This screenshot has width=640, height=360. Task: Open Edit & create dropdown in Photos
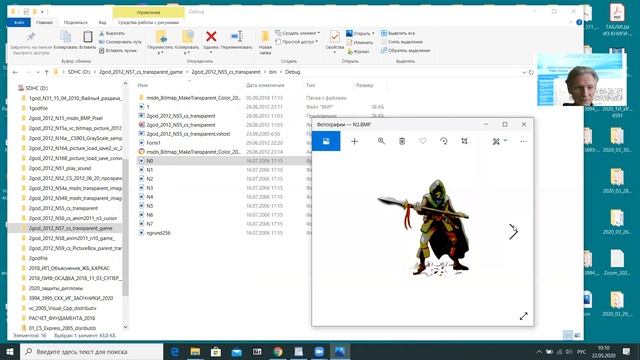[499, 141]
